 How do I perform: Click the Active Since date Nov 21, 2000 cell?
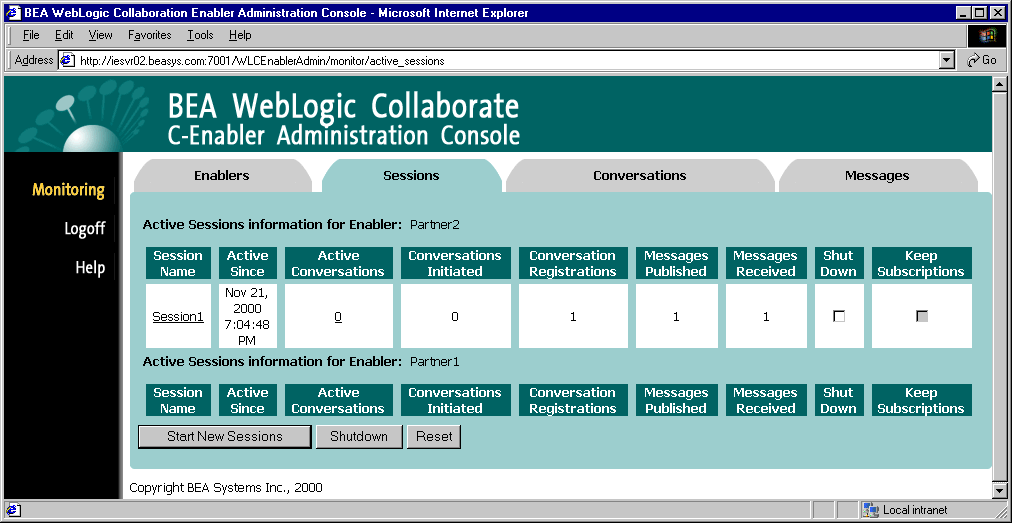point(248,316)
